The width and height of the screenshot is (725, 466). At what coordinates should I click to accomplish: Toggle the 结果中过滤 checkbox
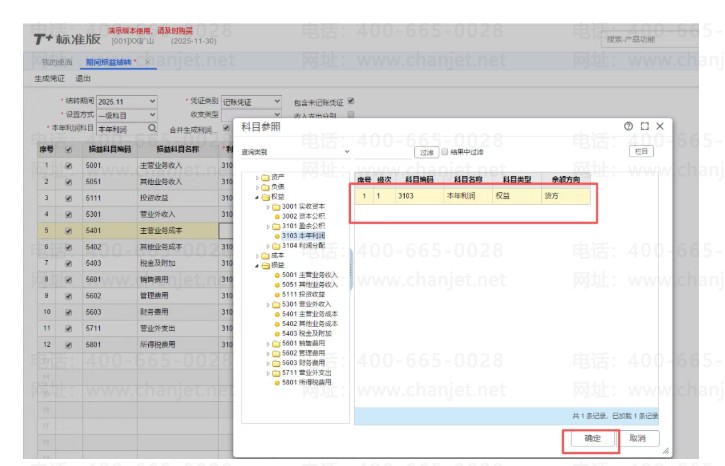[444, 152]
